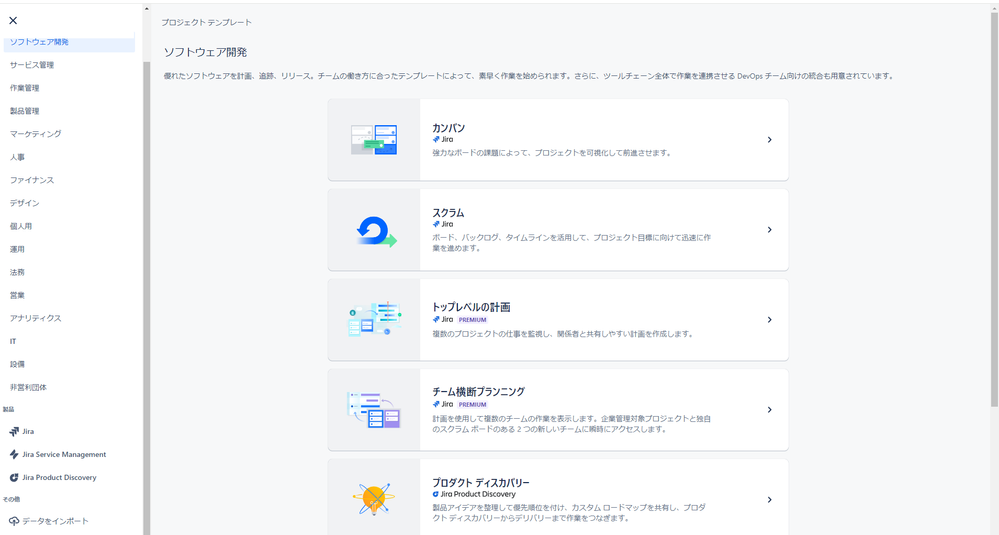
Task: Expand プロダクト ディスカバリー template via chevron
Action: tap(770, 500)
